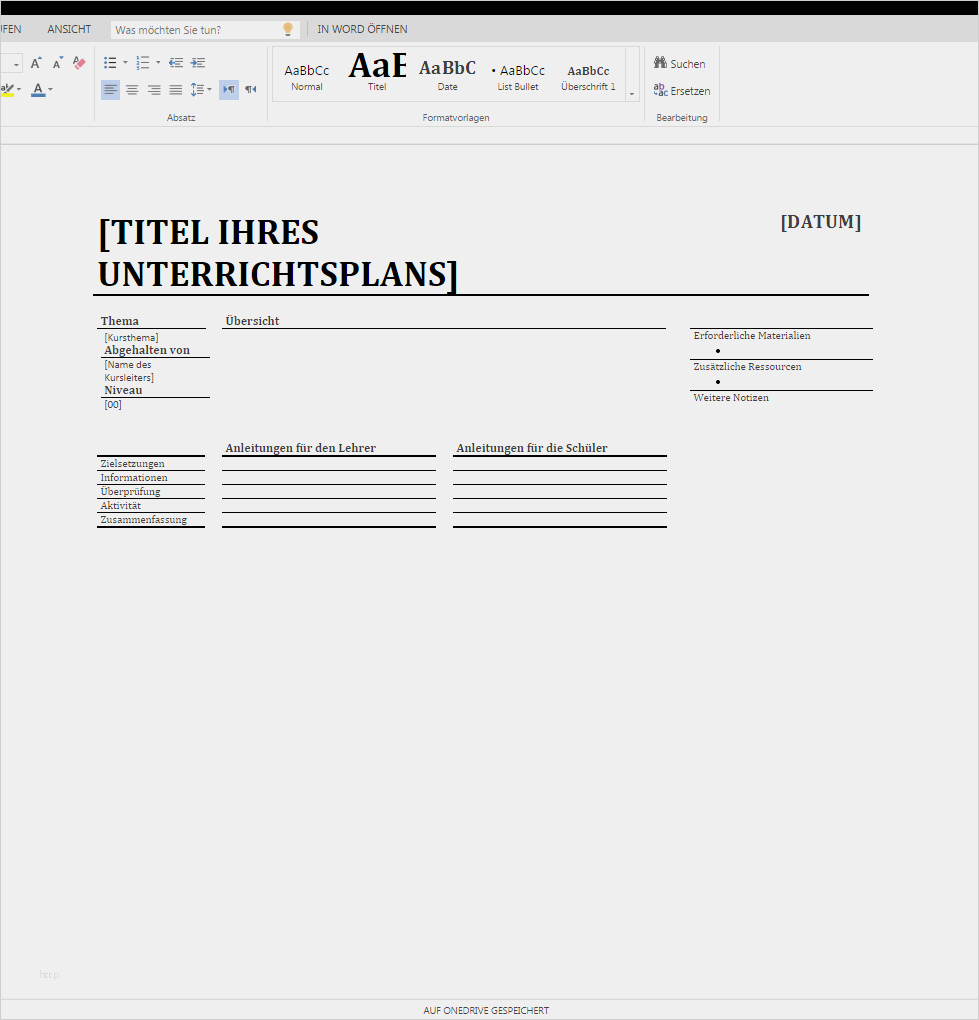979x1020 pixels.
Task: Open the bullet style dropdown arrow
Action: point(125,62)
